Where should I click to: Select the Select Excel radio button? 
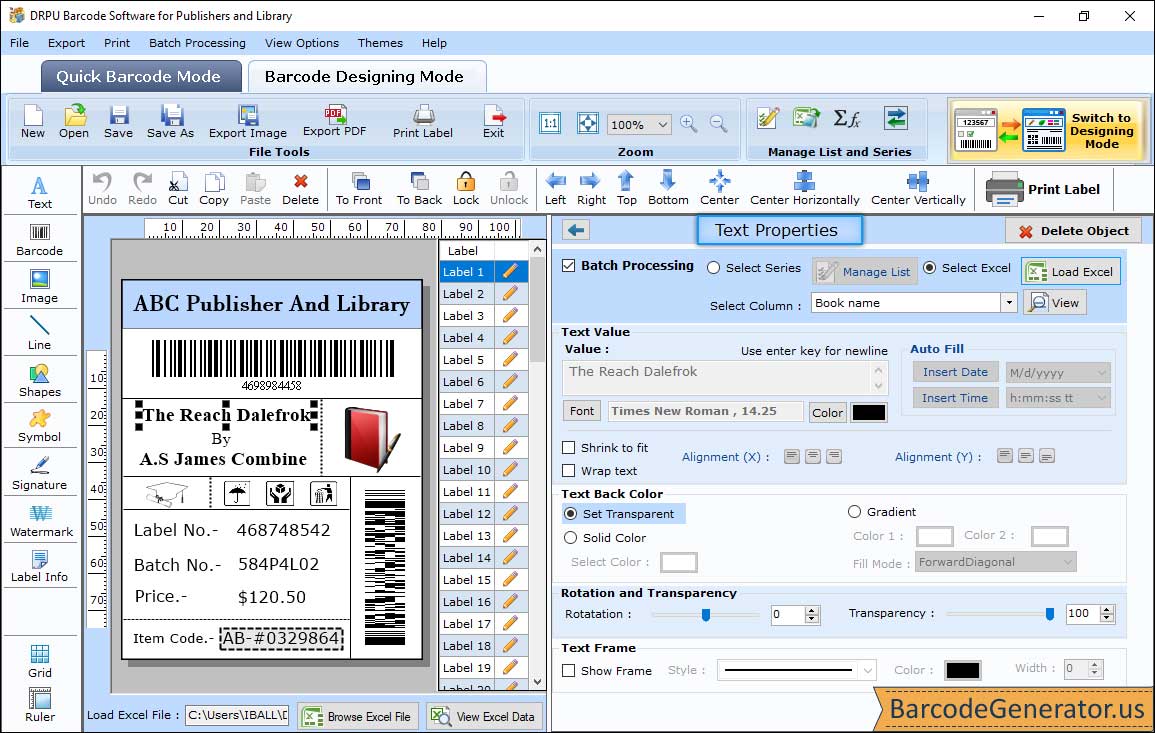point(930,268)
